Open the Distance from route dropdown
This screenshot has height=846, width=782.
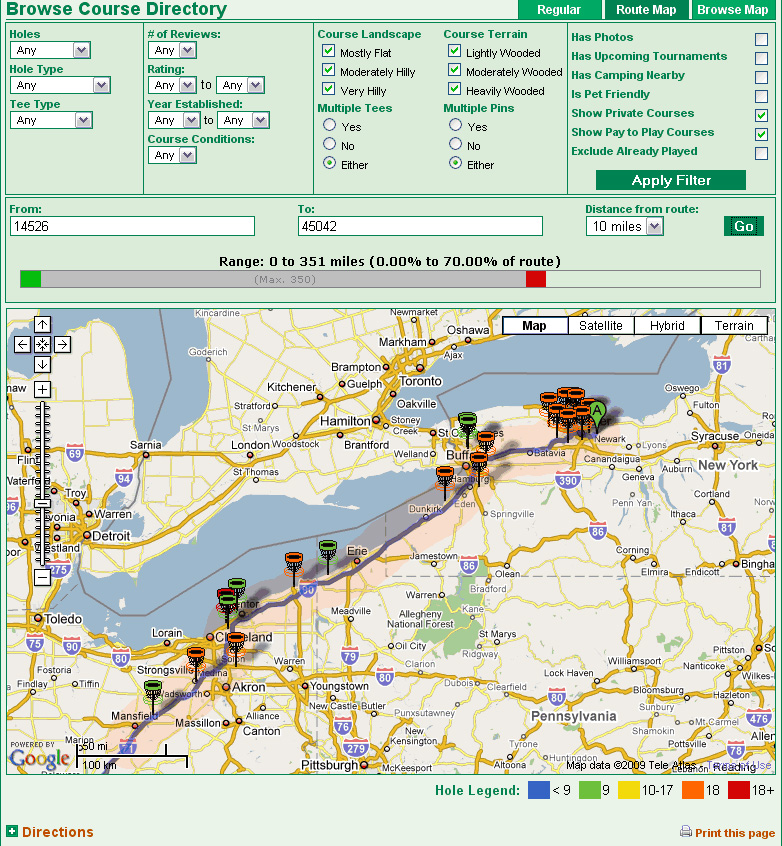[x=654, y=227]
